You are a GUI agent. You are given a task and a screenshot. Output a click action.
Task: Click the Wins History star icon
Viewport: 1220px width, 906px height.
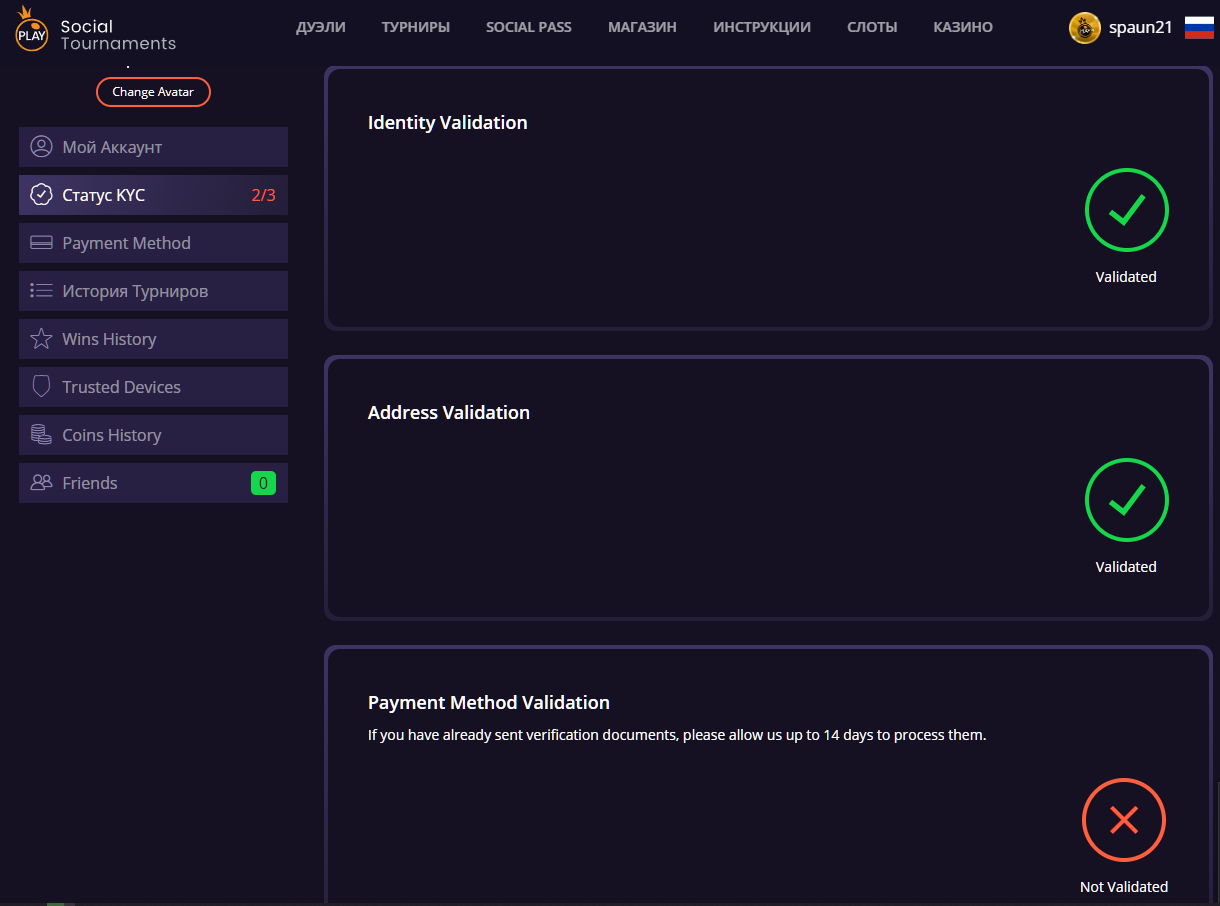(41, 339)
